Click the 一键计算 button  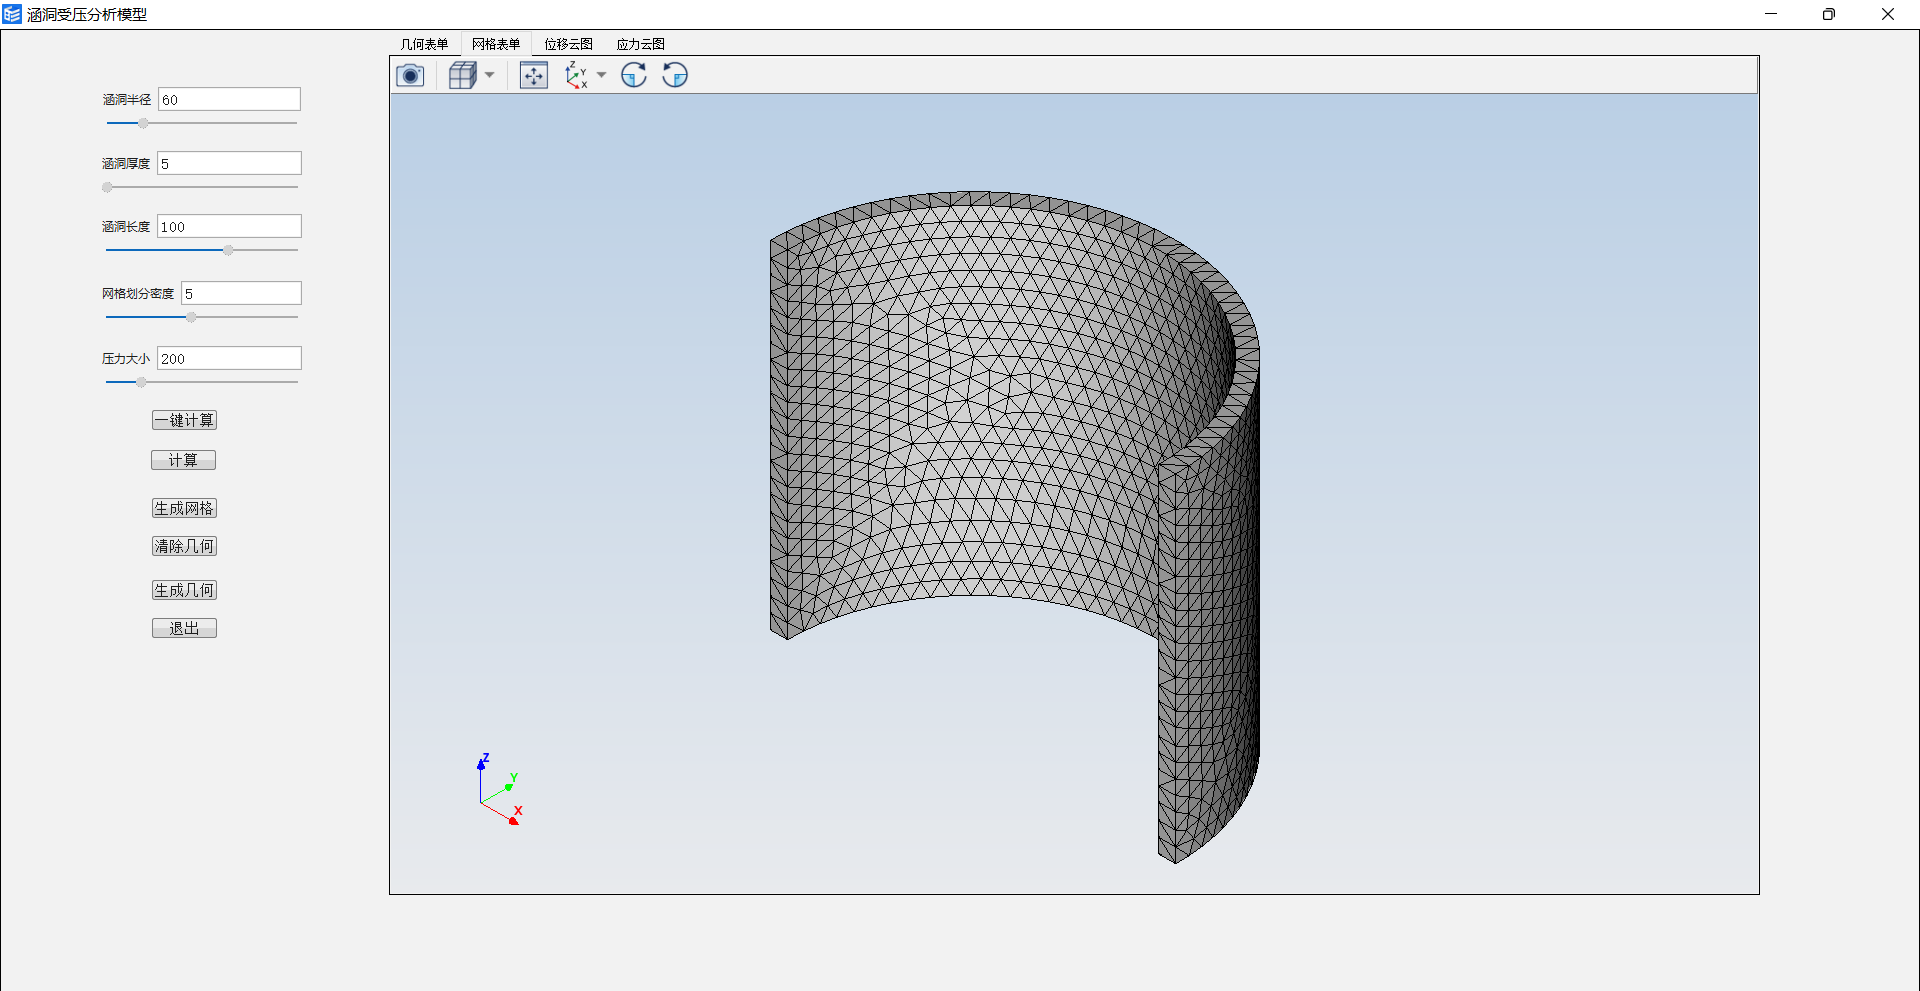pyautogui.click(x=184, y=420)
